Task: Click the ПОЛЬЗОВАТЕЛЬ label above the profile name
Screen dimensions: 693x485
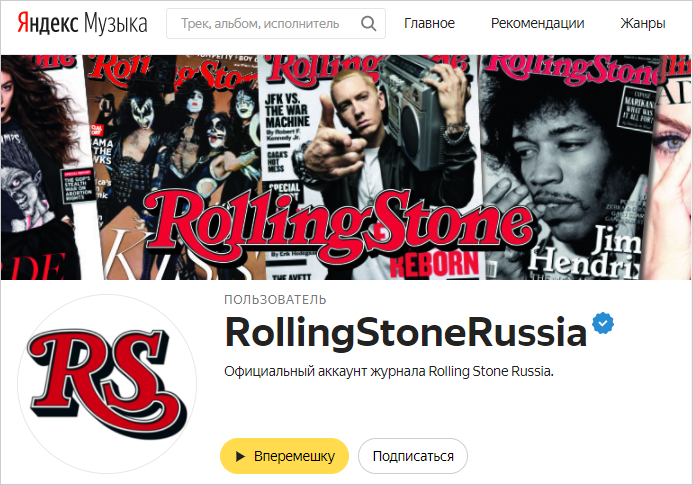Action: pos(275,300)
